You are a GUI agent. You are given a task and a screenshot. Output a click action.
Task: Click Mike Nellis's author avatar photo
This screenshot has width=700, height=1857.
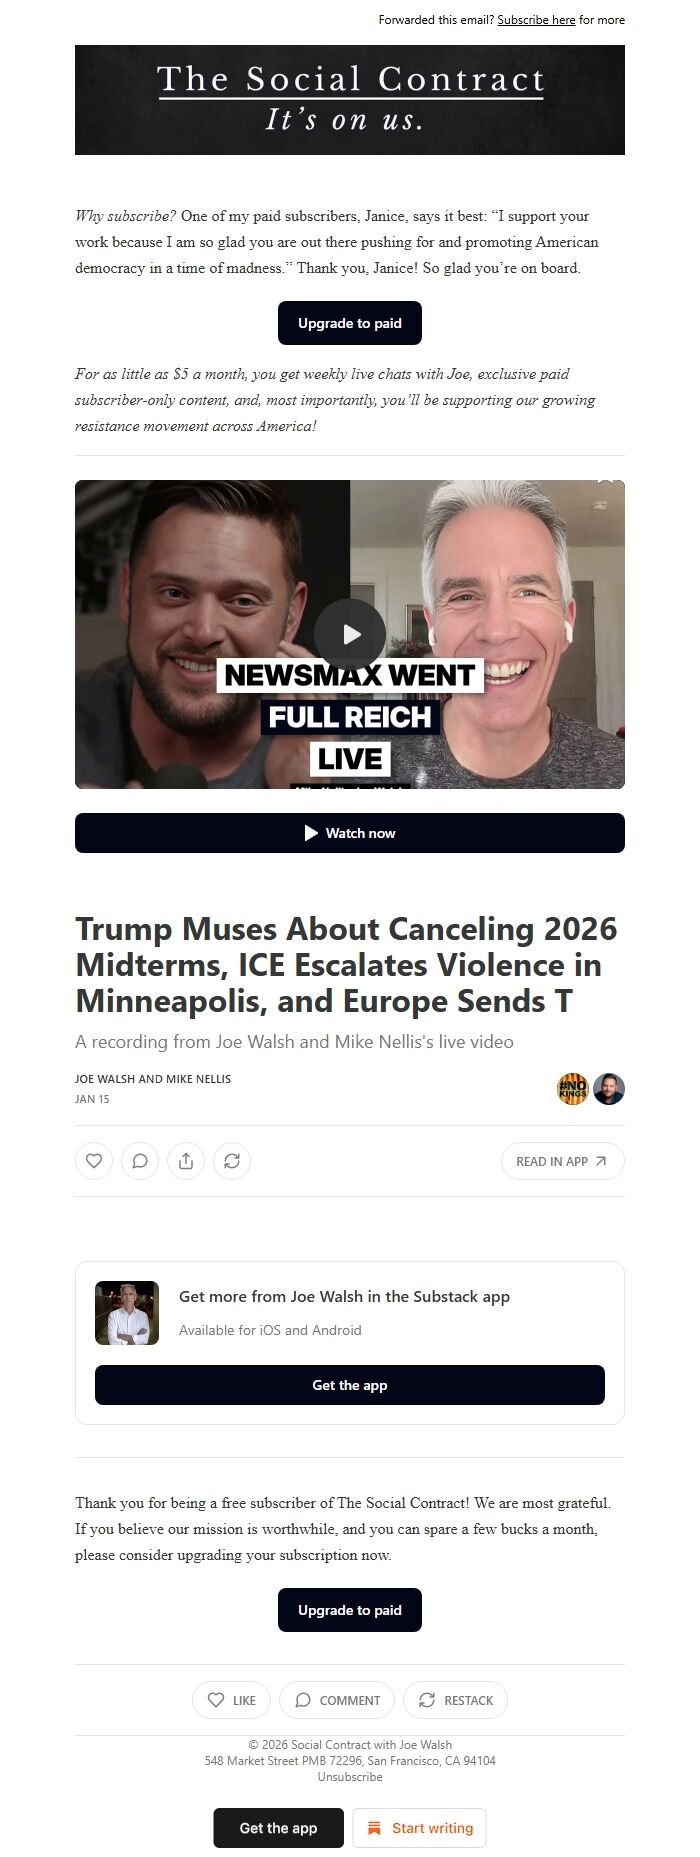[609, 1089]
